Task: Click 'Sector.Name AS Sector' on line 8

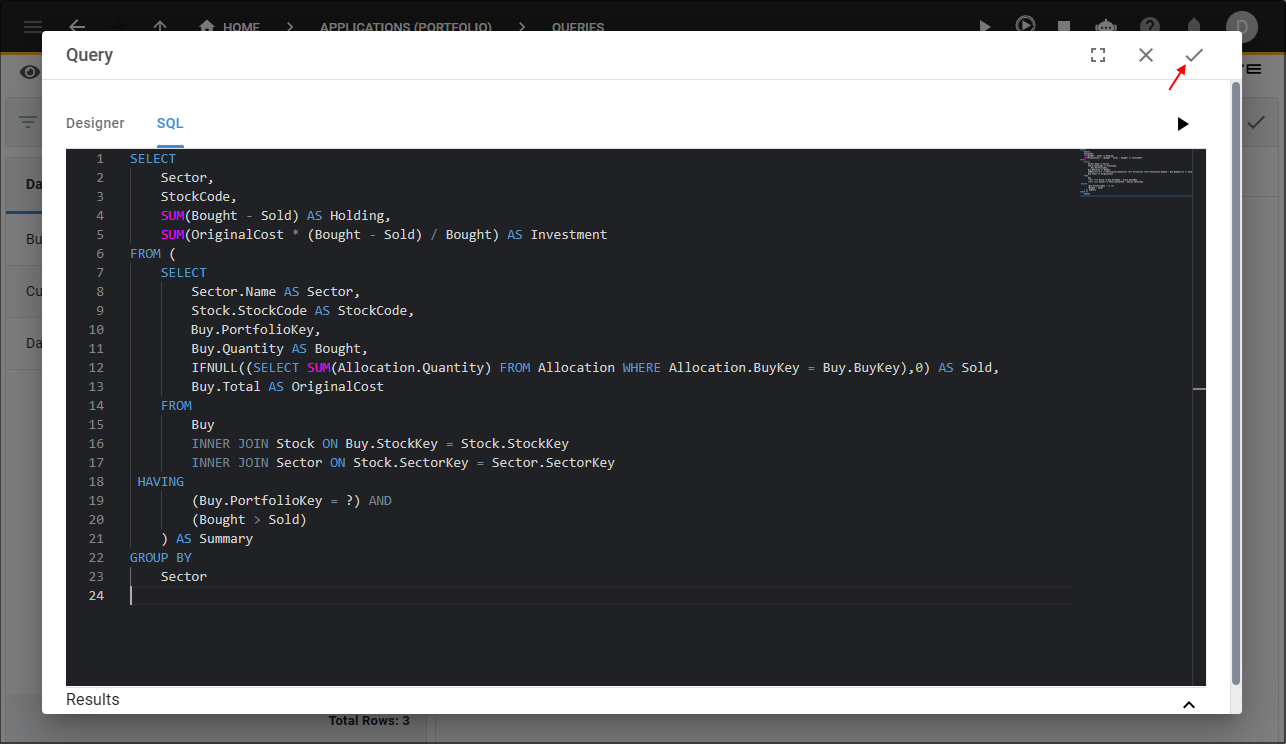Action: pyautogui.click(x=276, y=292)
